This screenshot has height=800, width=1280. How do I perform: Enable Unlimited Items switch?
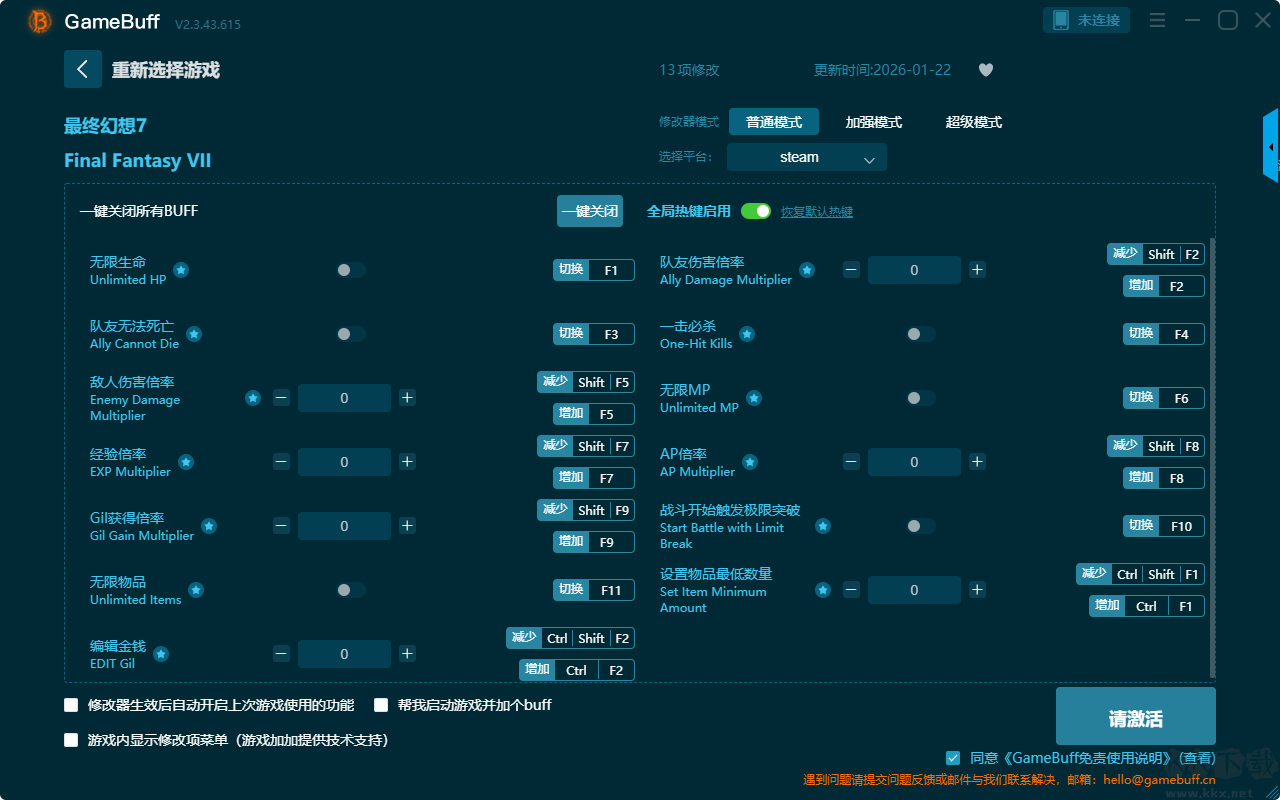coord(351,590)
